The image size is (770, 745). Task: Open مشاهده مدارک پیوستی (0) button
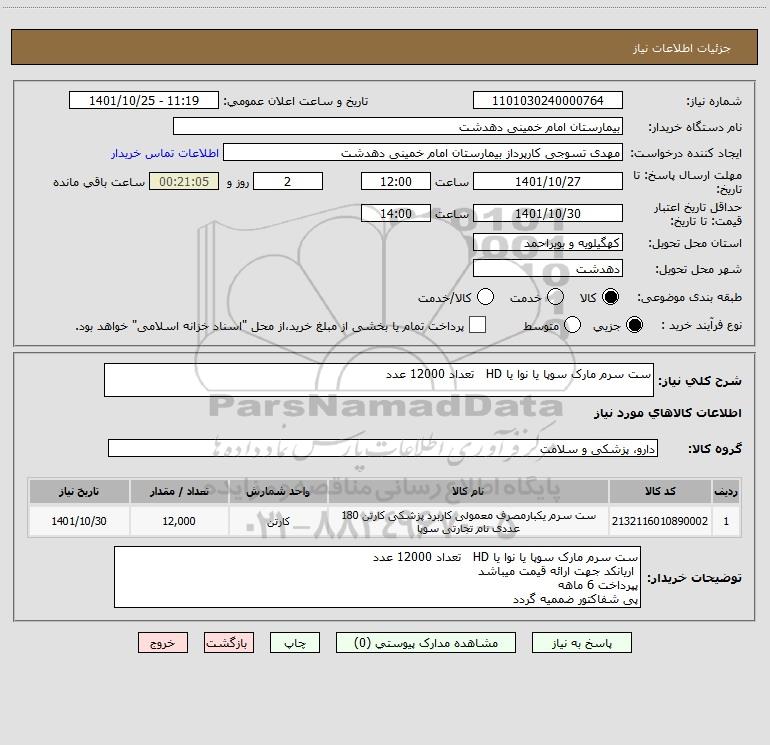click(x=426, y=643)
